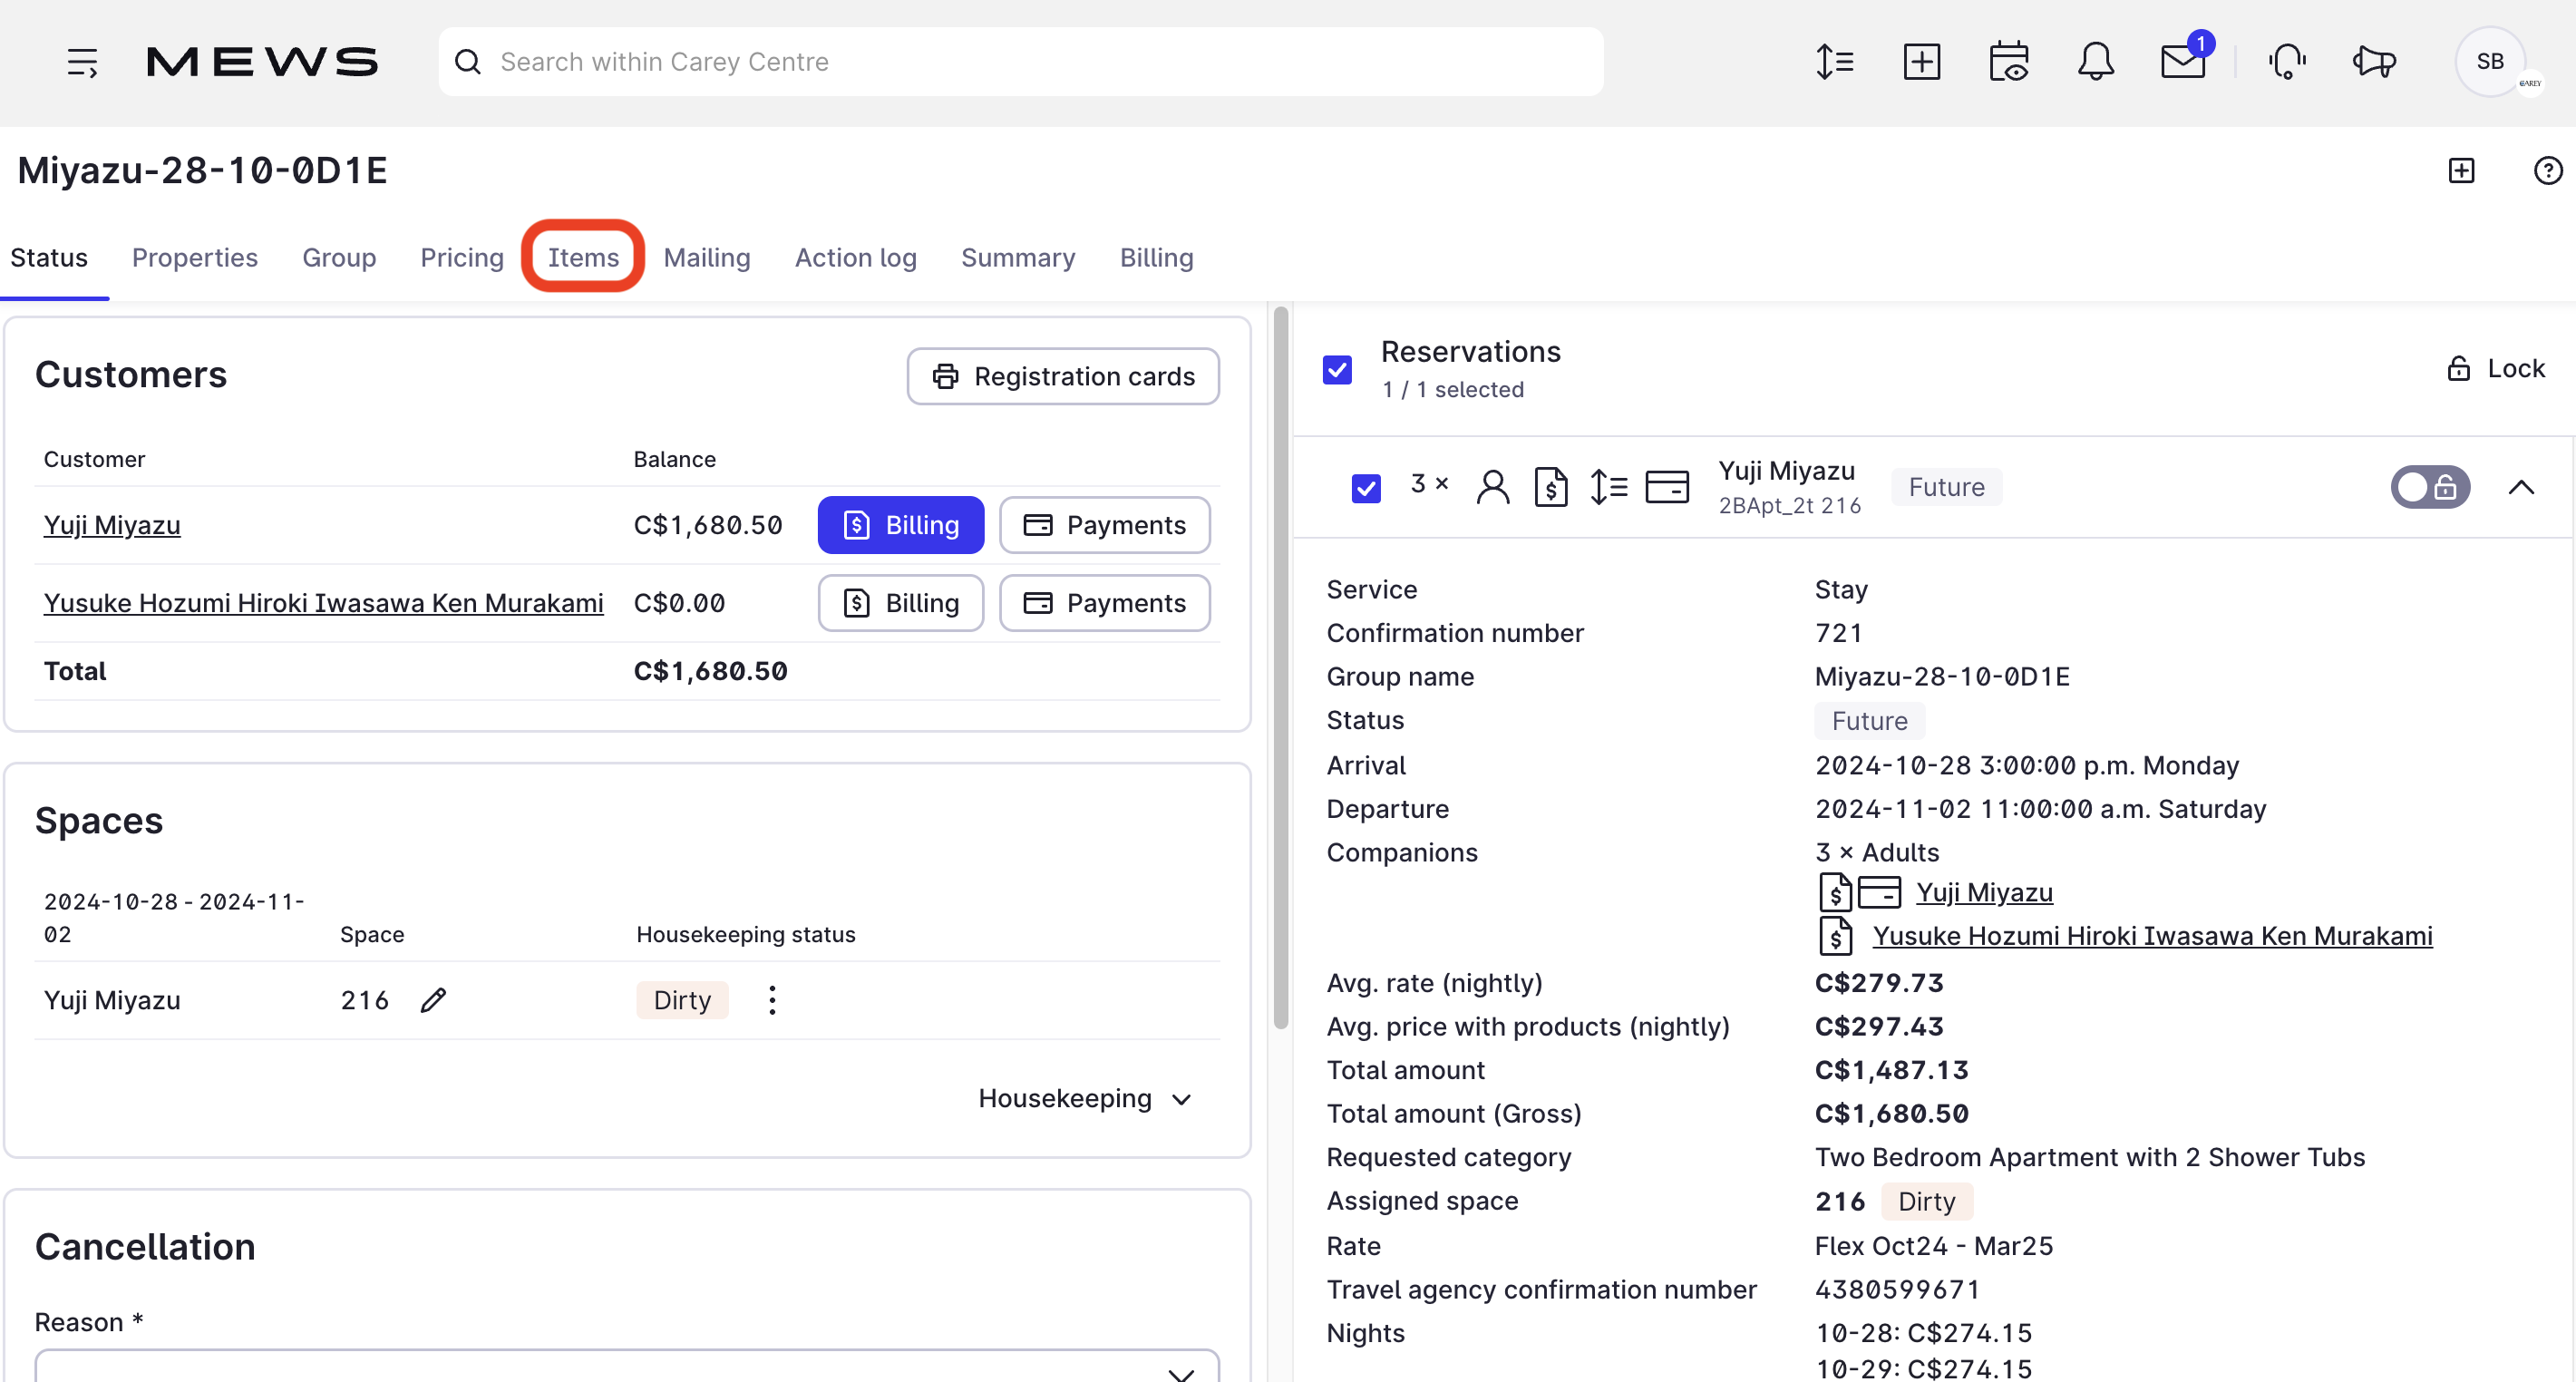Open the Action log tab
This screenshot has height=1382, width=2576.
(855, 257)
